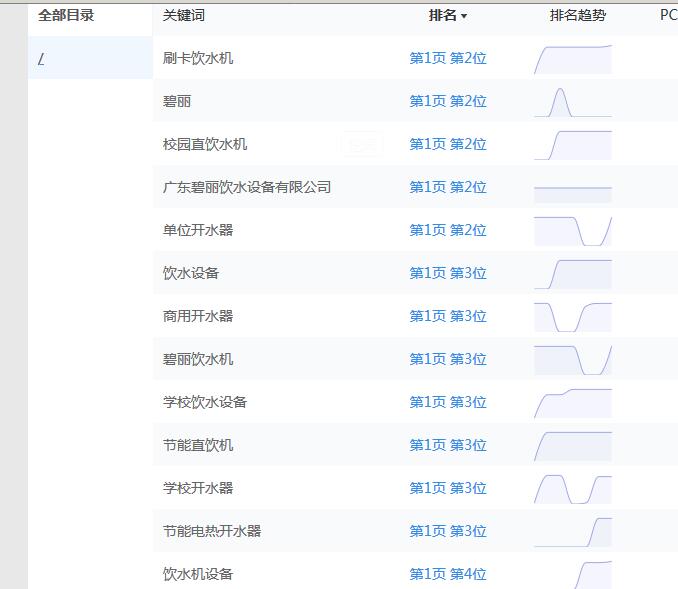Open 第1页 第4位 link for 饮水机设备
This screenshot has width=678, height=589.
pyautogui.click(x=448, y=574)
